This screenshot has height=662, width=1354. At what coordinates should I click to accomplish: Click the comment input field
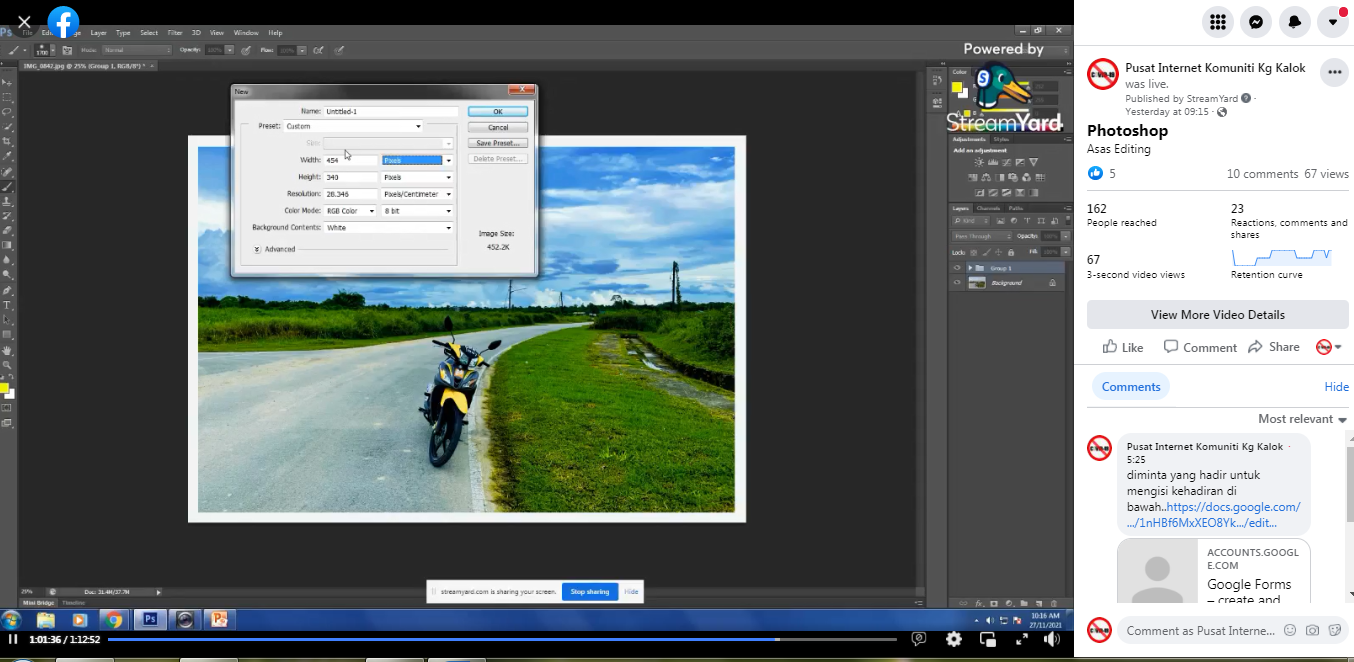(1200, 630)
